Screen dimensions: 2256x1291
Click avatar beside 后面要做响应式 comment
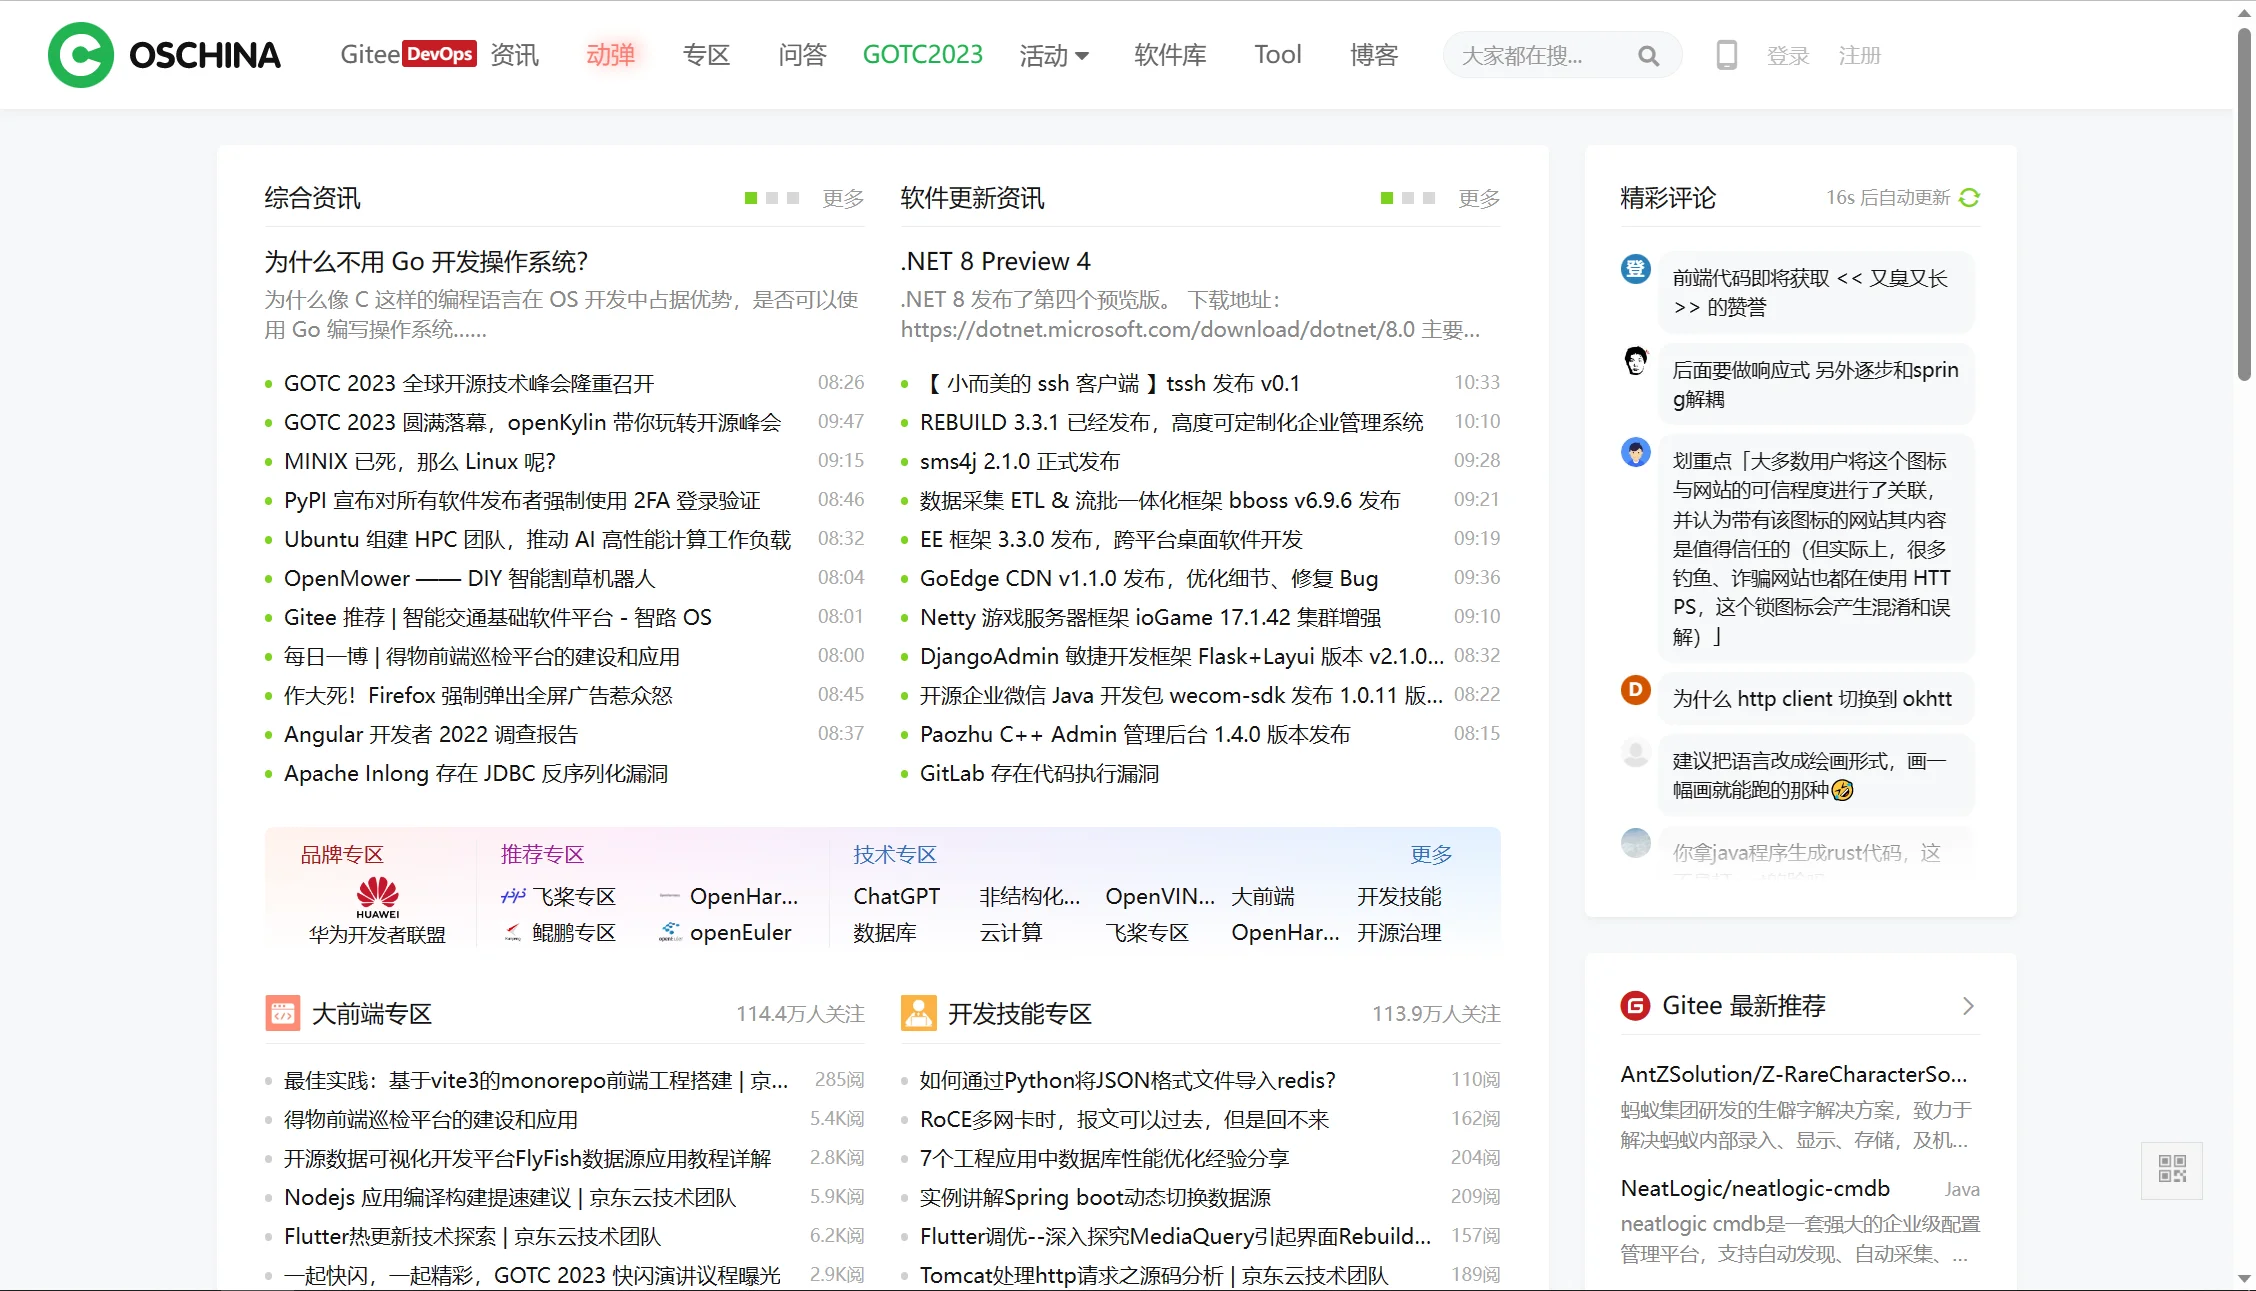click(1635, 361)
